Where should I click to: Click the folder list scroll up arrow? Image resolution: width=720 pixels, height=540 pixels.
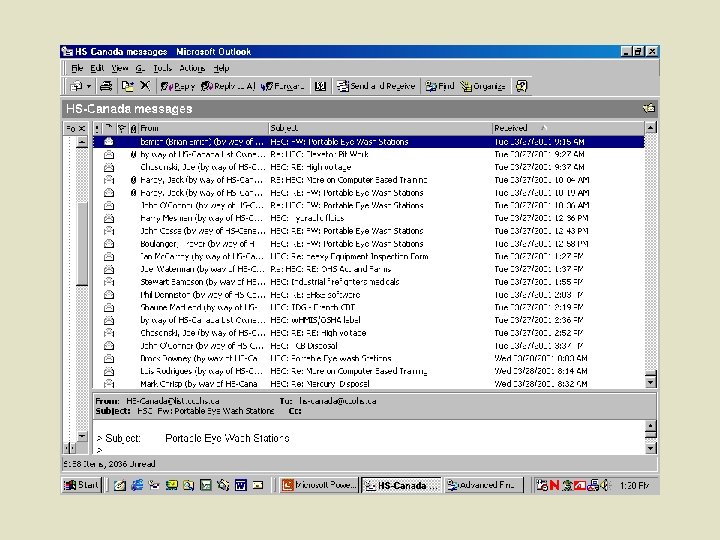[x=82, y=142]
